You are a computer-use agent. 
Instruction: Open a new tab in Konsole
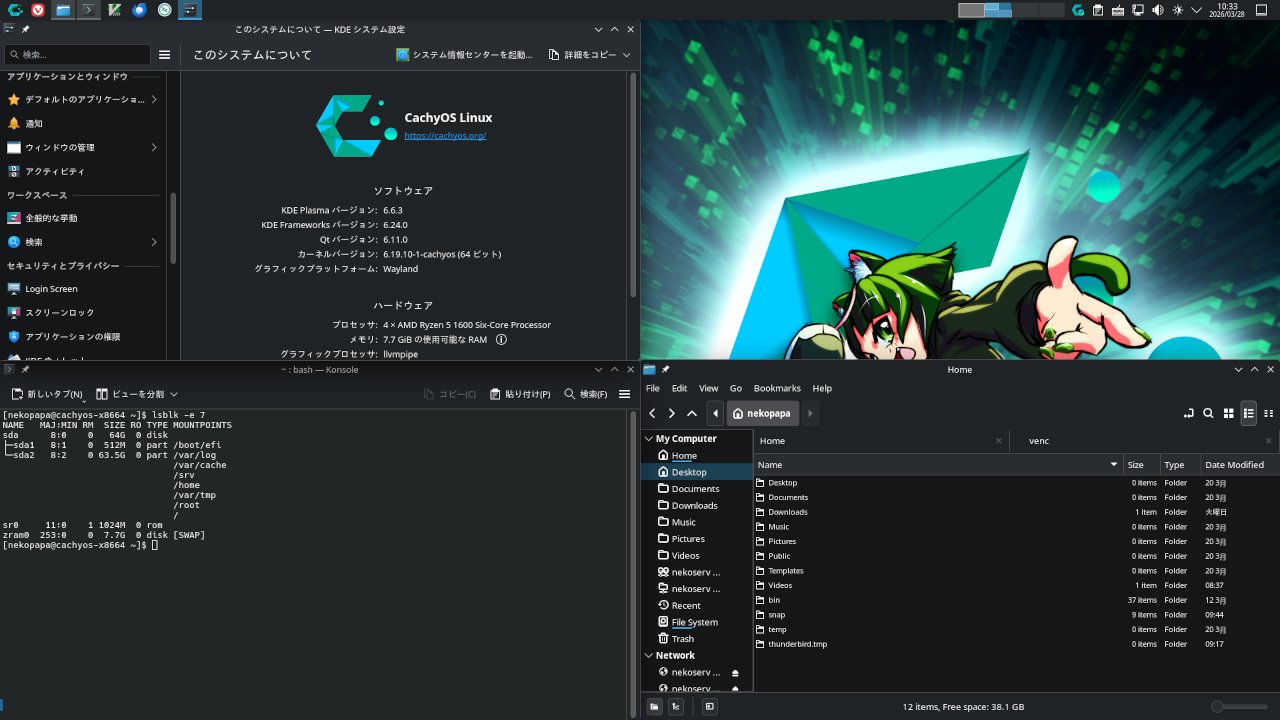47,394
